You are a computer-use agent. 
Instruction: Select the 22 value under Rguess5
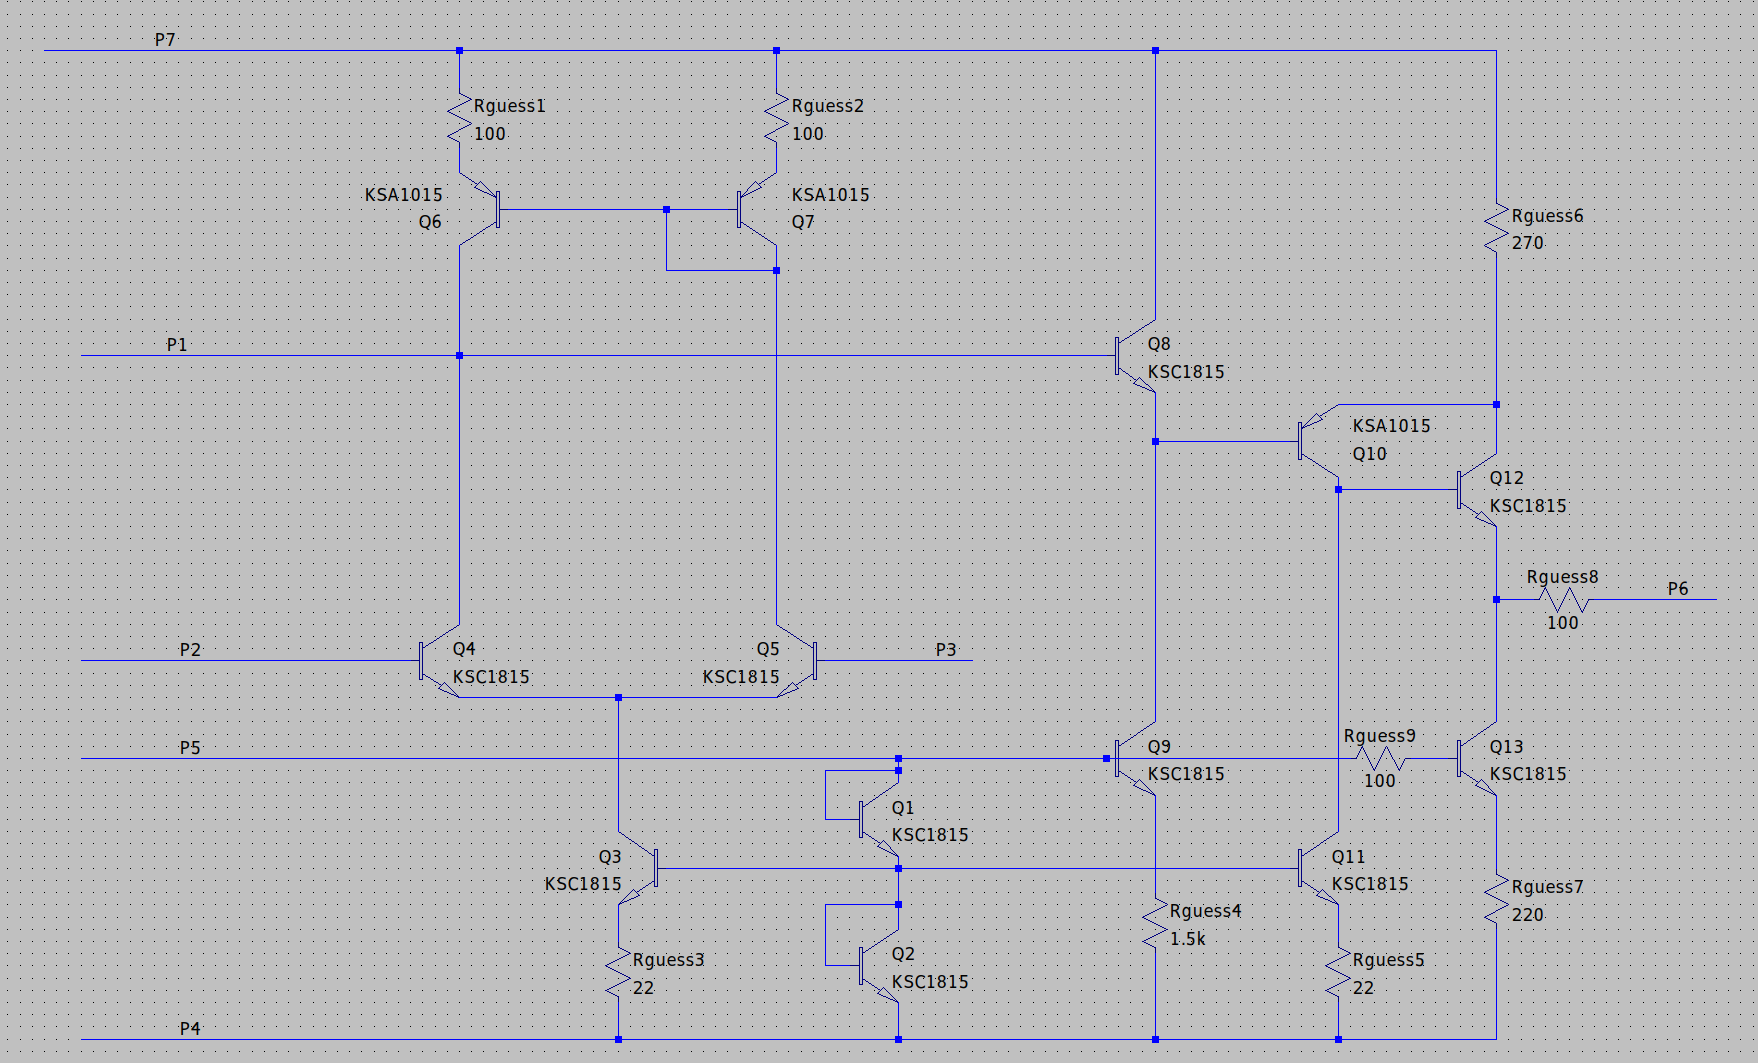coord(1363,988)
